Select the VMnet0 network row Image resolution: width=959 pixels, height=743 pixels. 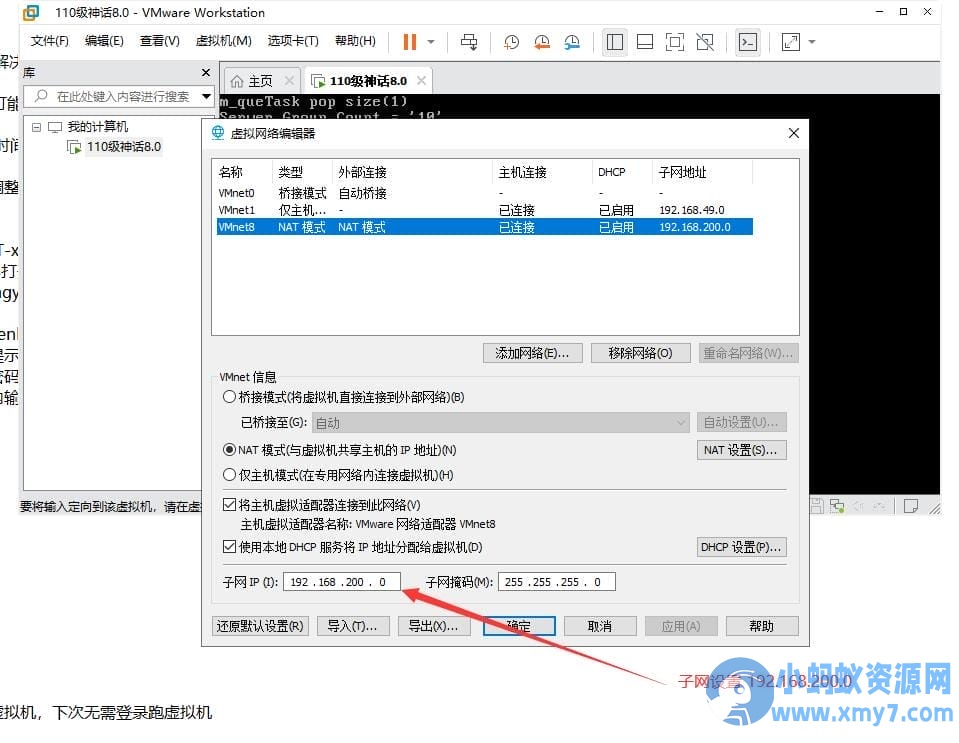(x=484, y=193)
